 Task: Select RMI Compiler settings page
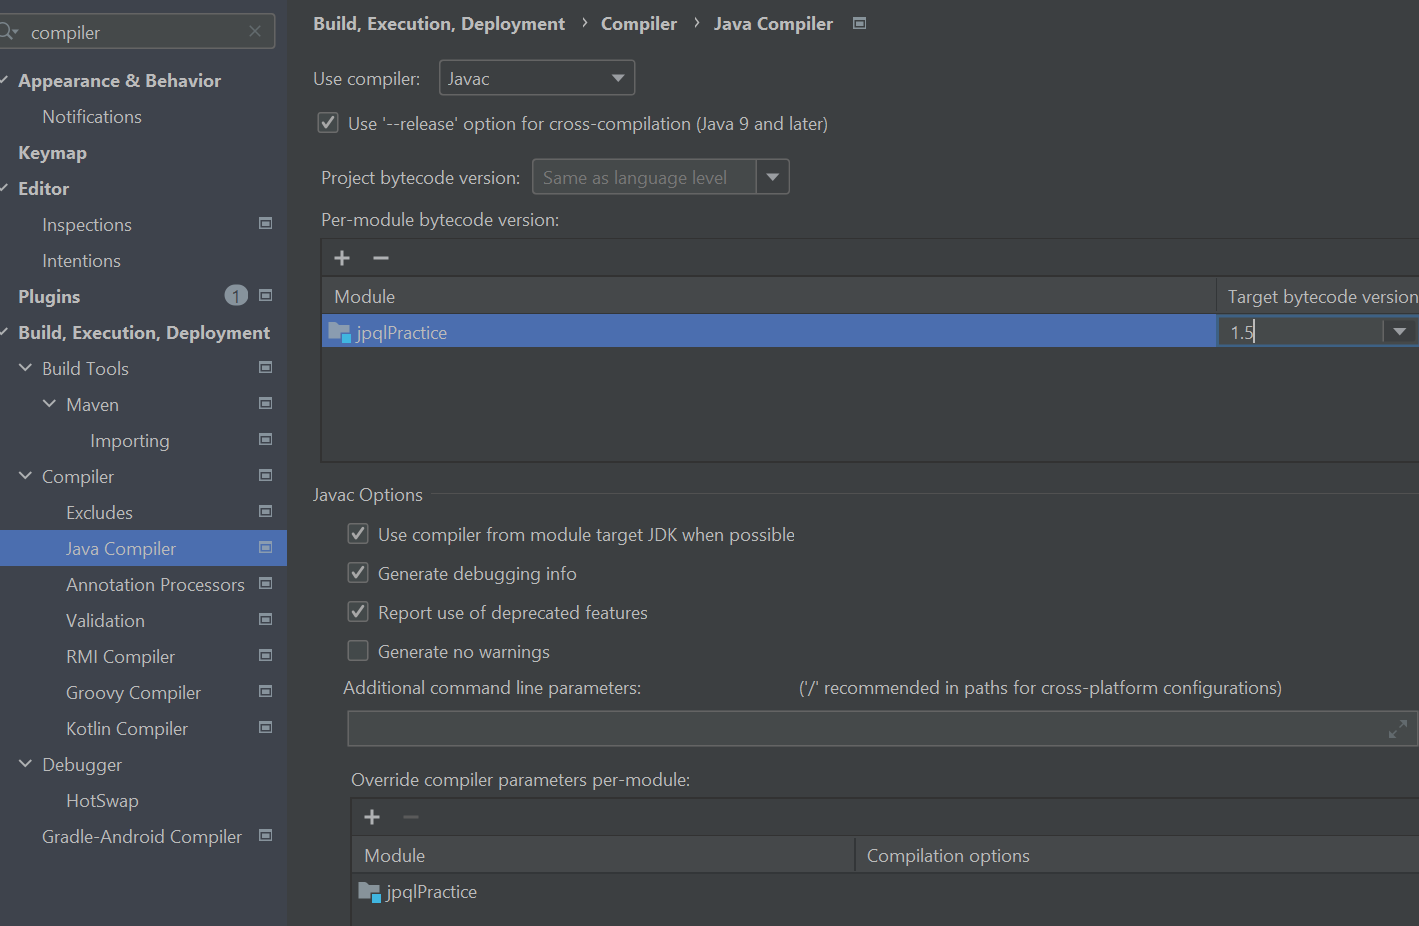point(120,657)
